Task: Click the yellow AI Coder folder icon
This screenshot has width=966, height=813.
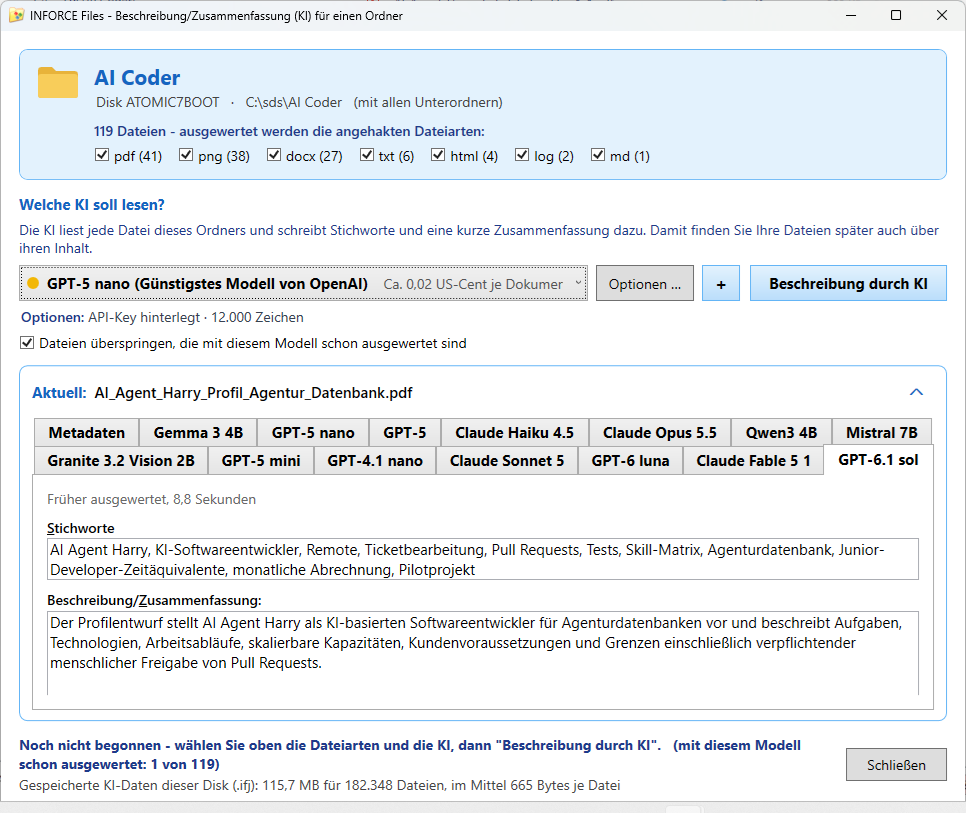Action: 57,83
